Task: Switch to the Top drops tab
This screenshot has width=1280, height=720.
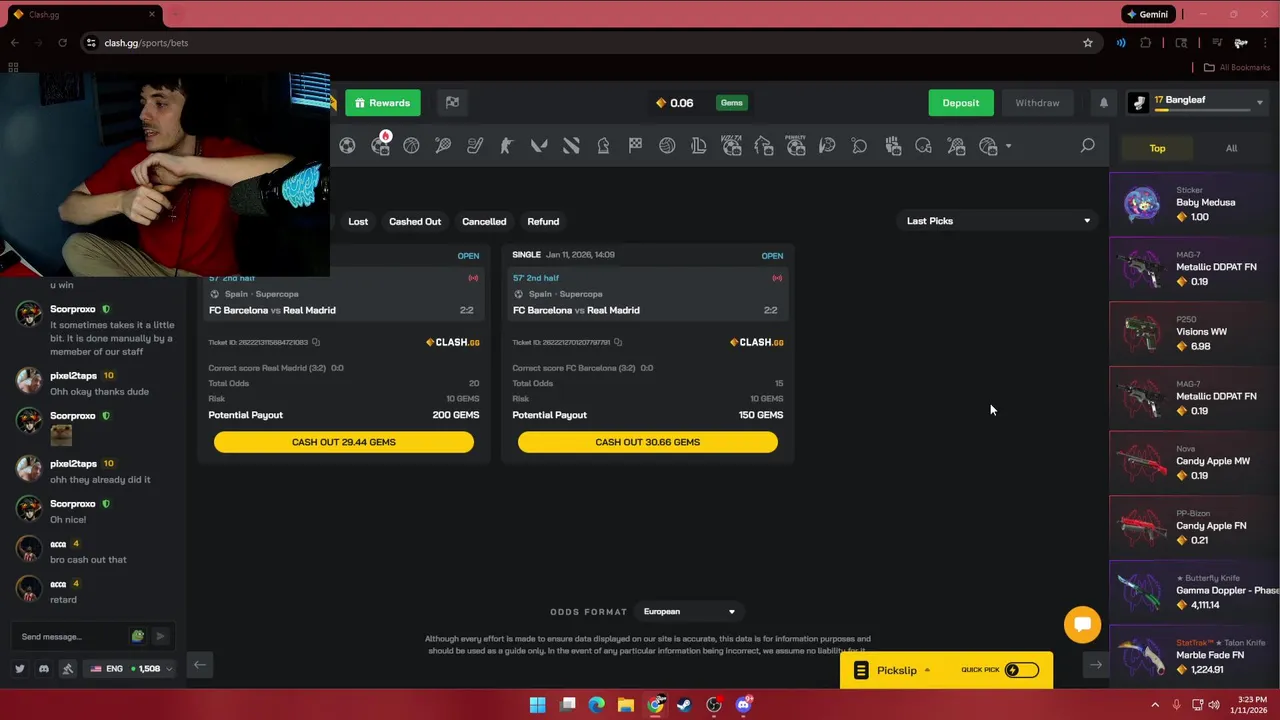Action: coord(1157,148)
